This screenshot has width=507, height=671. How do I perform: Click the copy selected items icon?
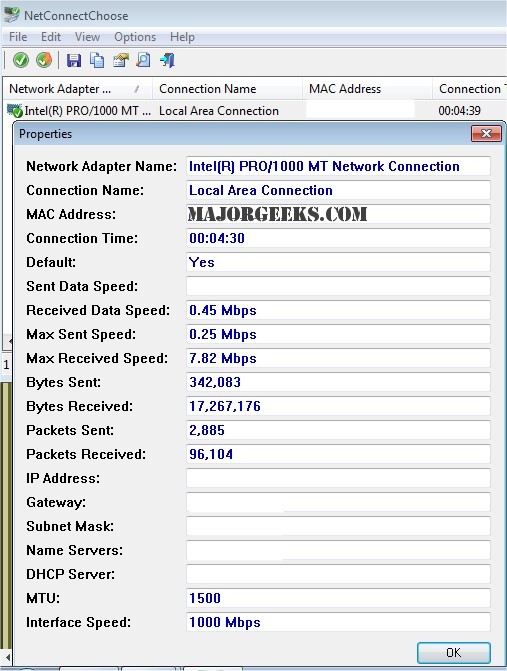coord(97,60)
